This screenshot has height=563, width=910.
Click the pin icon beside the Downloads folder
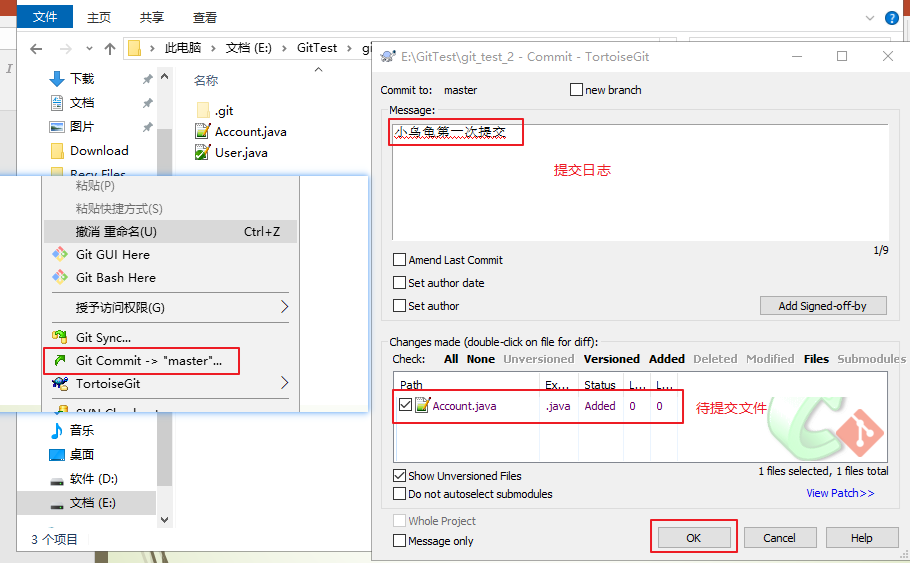click(147, 79)
